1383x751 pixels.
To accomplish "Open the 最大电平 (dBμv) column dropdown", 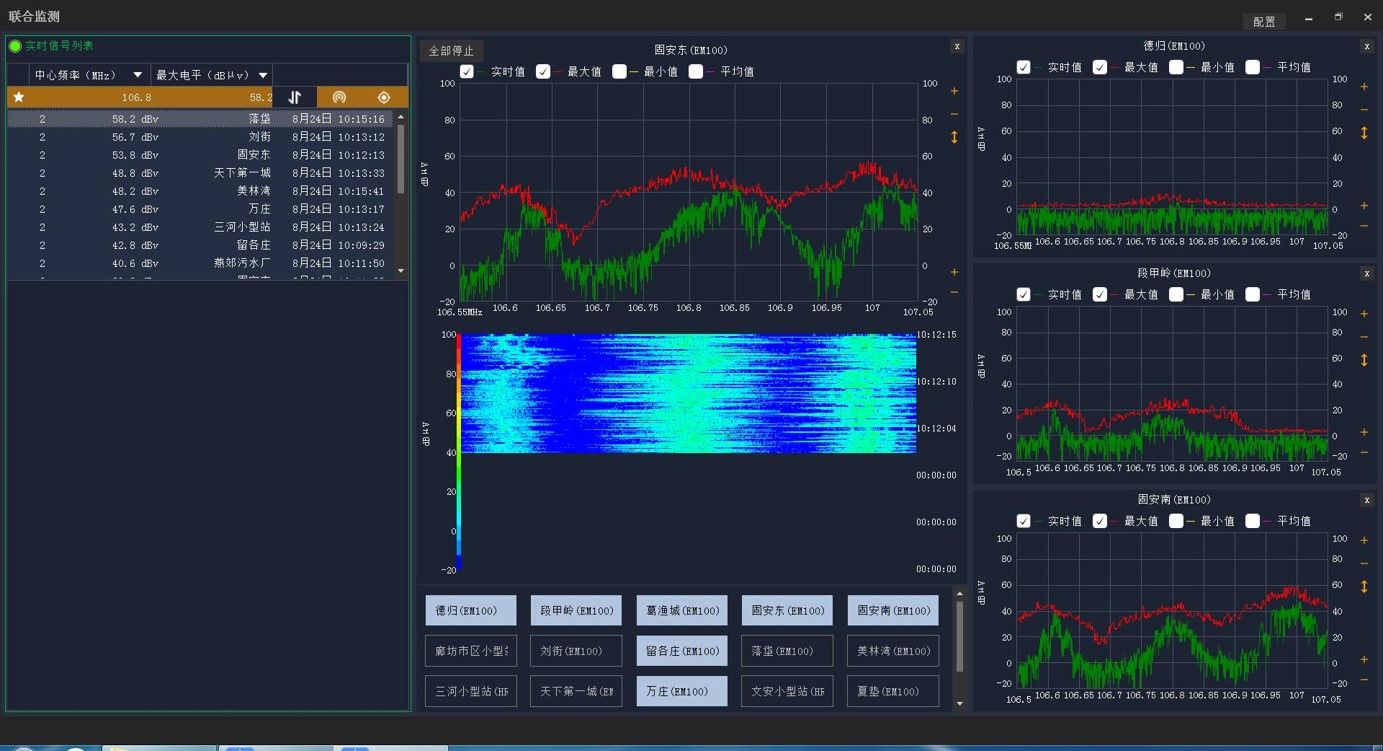I will [263, 75].
